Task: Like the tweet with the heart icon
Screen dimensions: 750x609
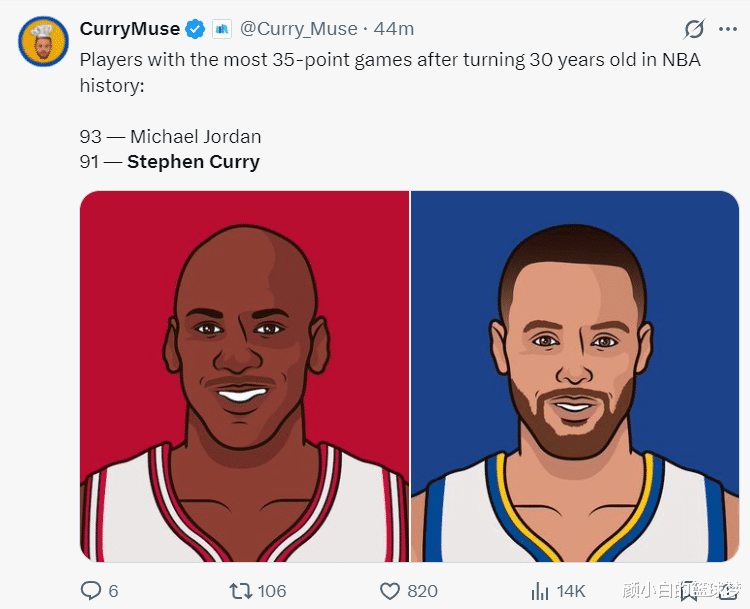Action: (390, 591)
